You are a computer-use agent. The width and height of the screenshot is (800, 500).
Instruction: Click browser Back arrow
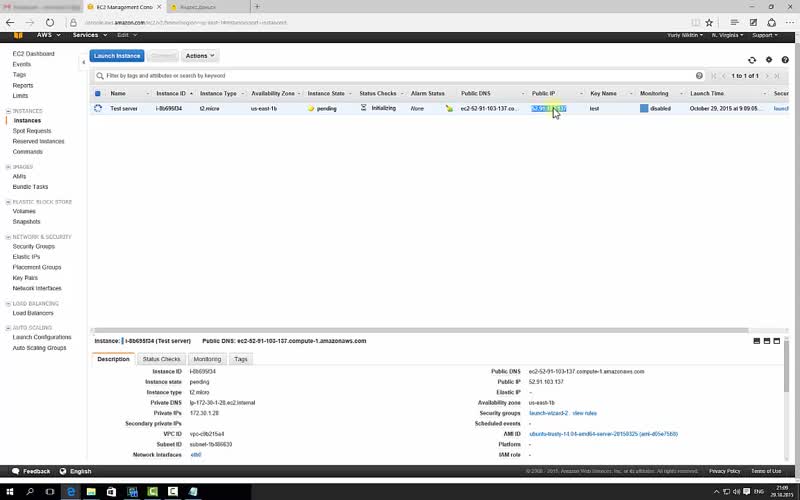tap(10, 22)
